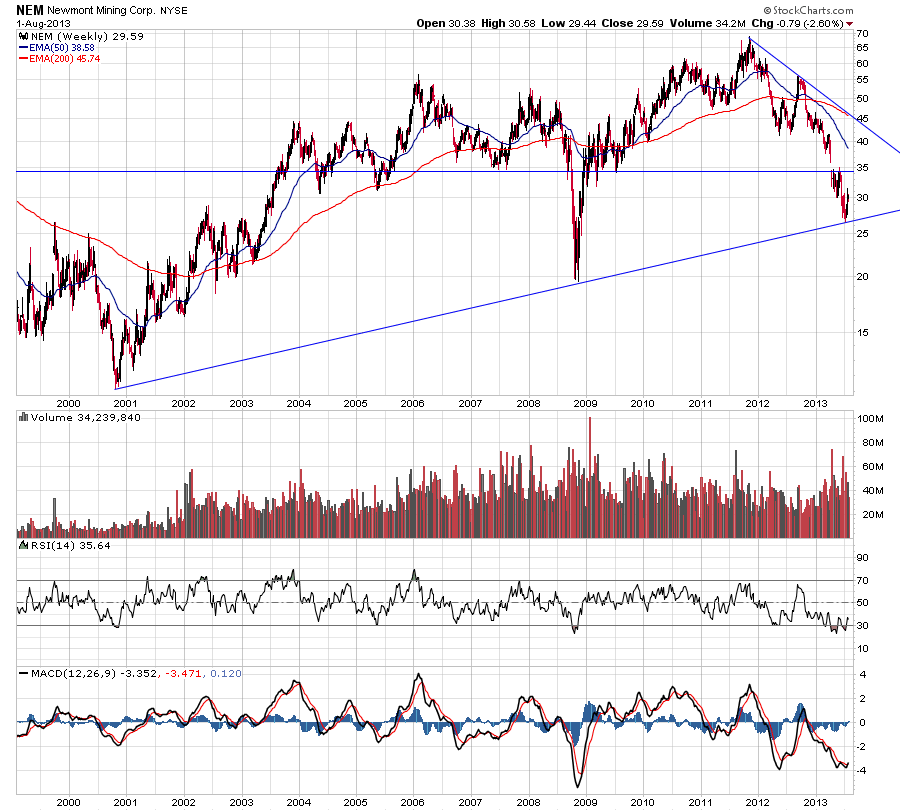Select the NEM ticker symbol in the title
The image size is (900, 811).
tap(30, 10)
